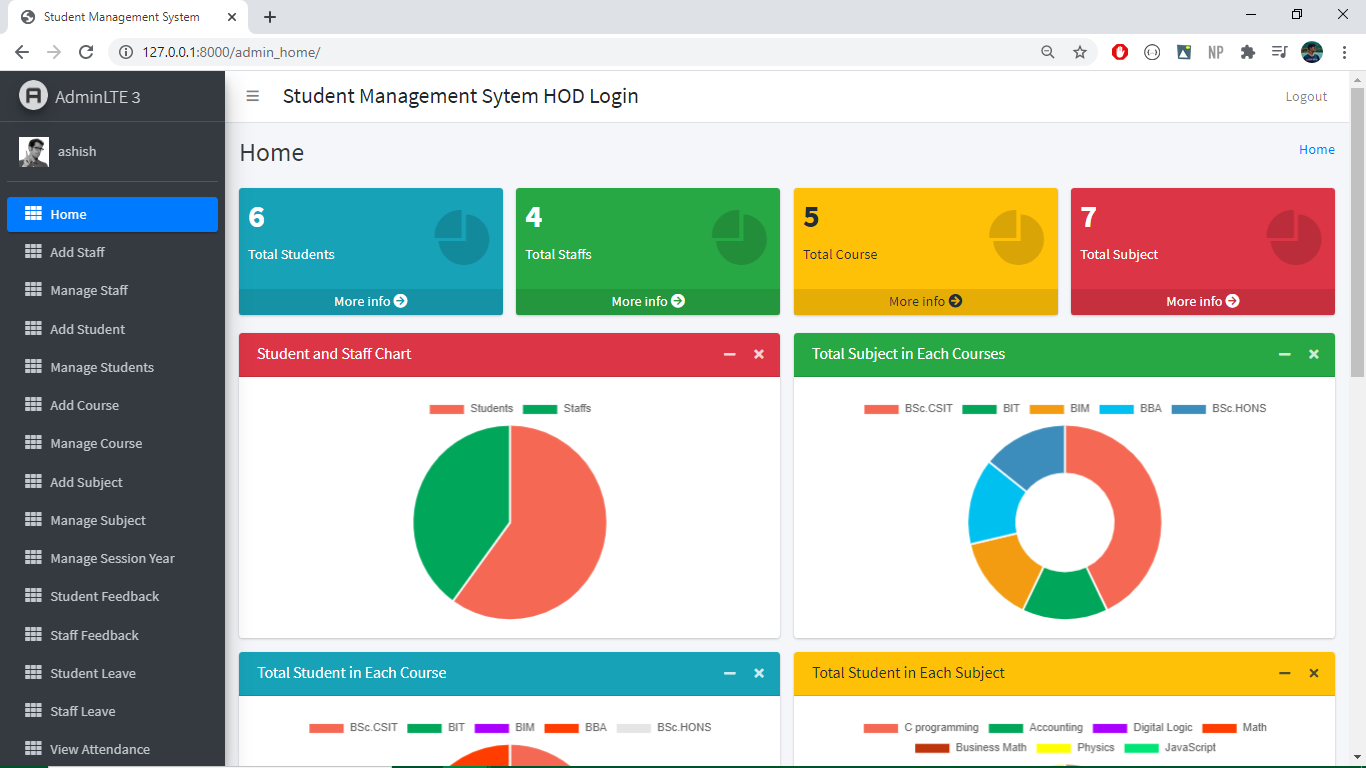The width and height of the screenshot is (1366, 768).
Task: Open Chrome three-dot menu
Action: coord(1343,52)
